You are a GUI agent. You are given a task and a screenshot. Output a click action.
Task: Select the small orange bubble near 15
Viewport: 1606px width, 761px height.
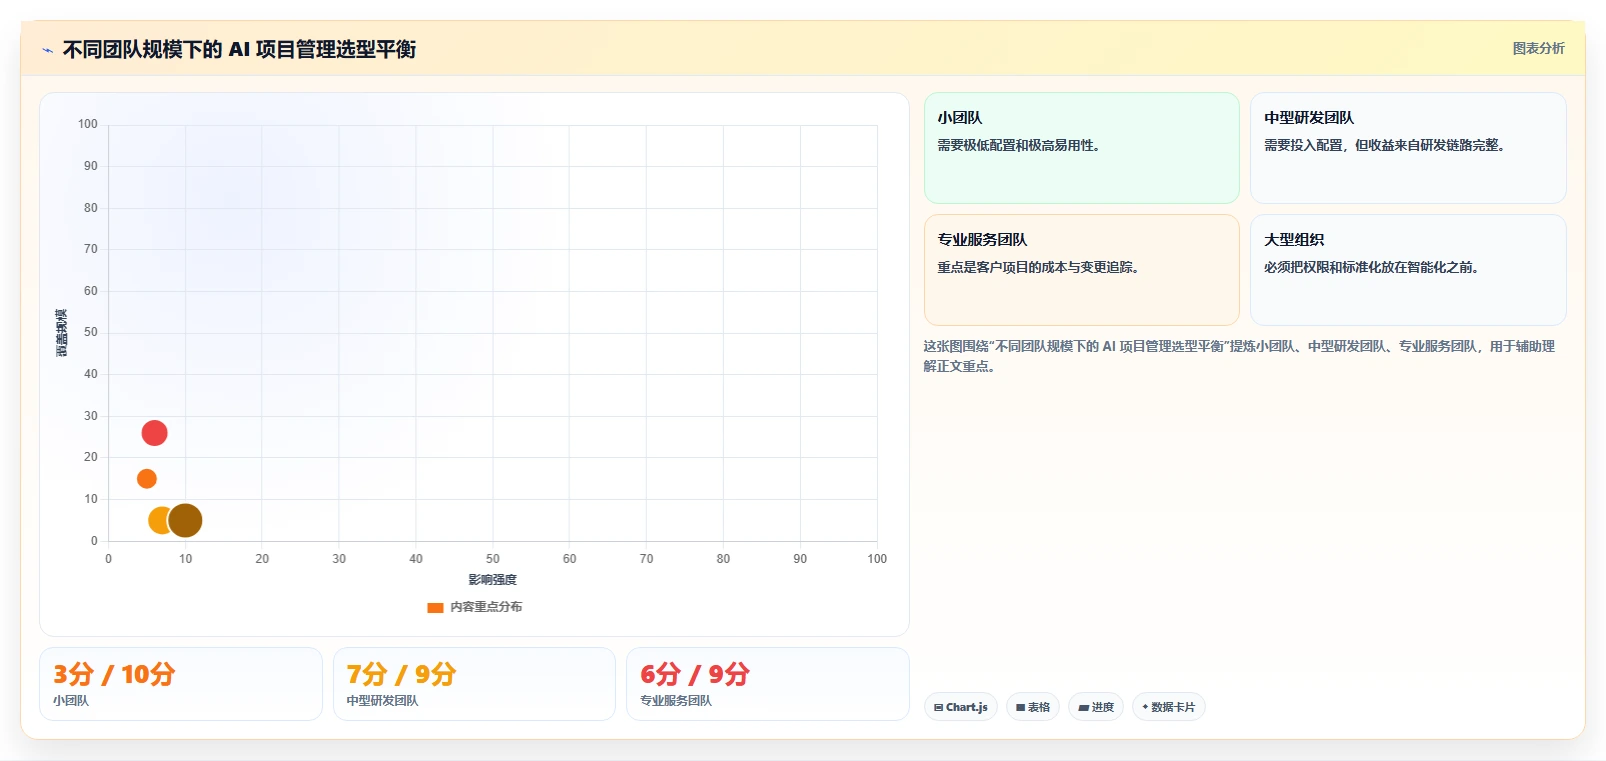[147, 479]
